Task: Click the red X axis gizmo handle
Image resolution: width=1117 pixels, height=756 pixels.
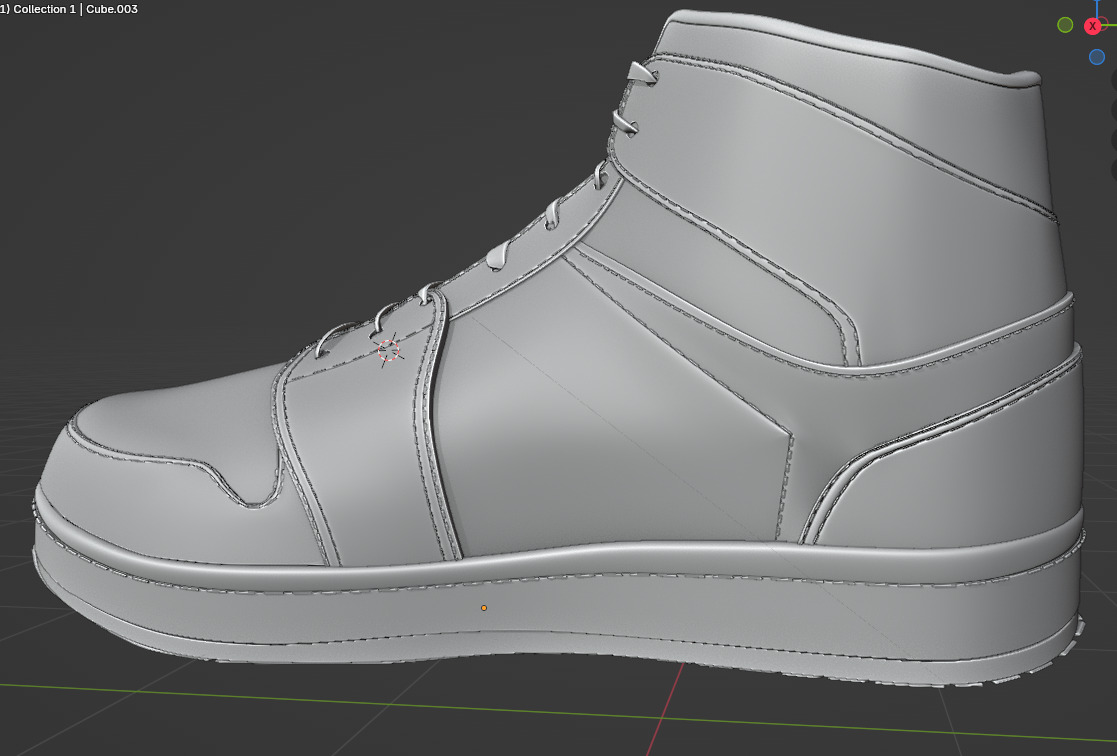Action: 1092,26
